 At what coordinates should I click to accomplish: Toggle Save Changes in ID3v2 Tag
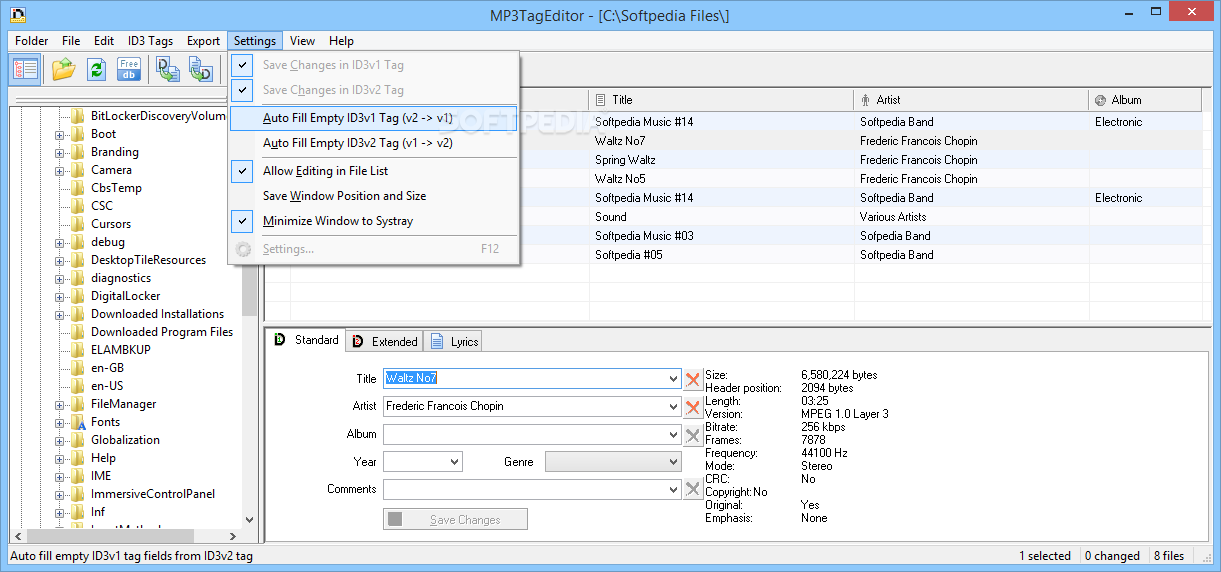pos(373,90)
